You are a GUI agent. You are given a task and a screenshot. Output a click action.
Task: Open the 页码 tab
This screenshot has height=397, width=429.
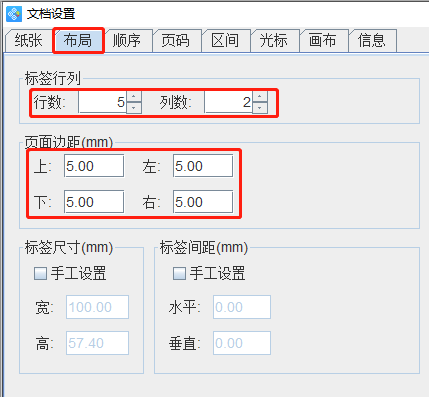[176, 41]
